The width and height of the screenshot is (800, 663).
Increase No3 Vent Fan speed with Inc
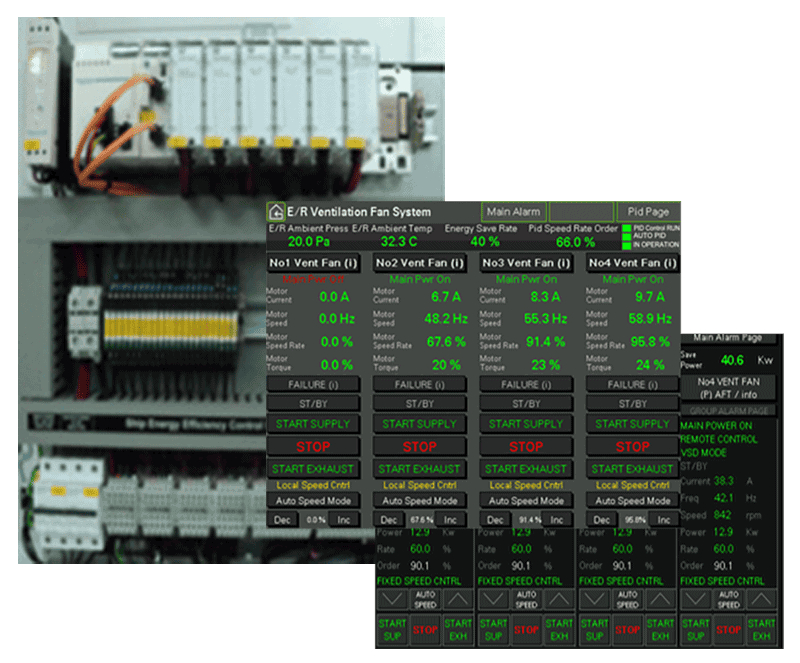tap(557, 520)
